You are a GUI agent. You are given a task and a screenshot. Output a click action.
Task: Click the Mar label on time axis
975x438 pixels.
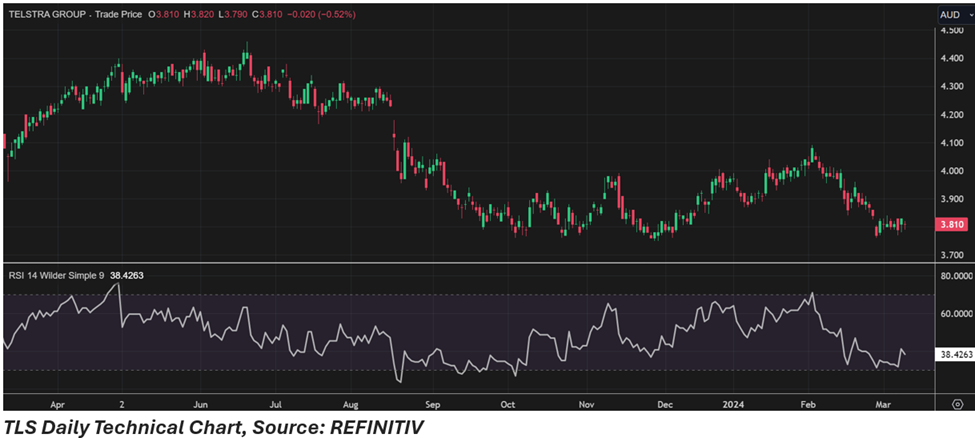point(883,404)
